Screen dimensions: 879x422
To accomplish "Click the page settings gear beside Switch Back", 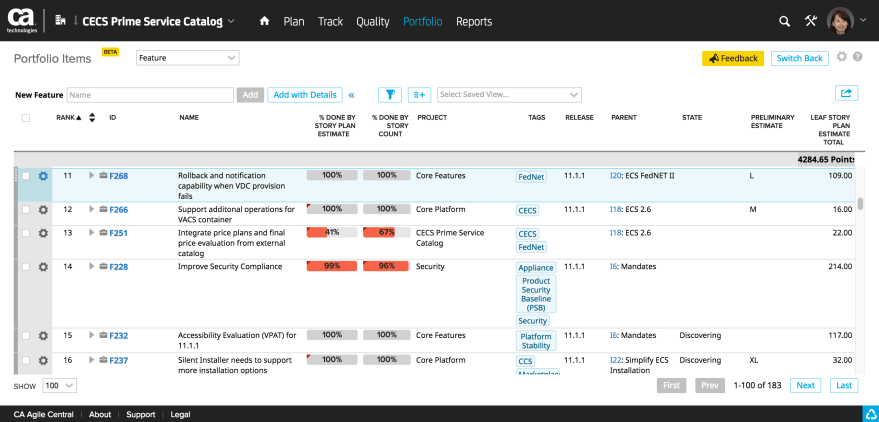I will (841, 58).
